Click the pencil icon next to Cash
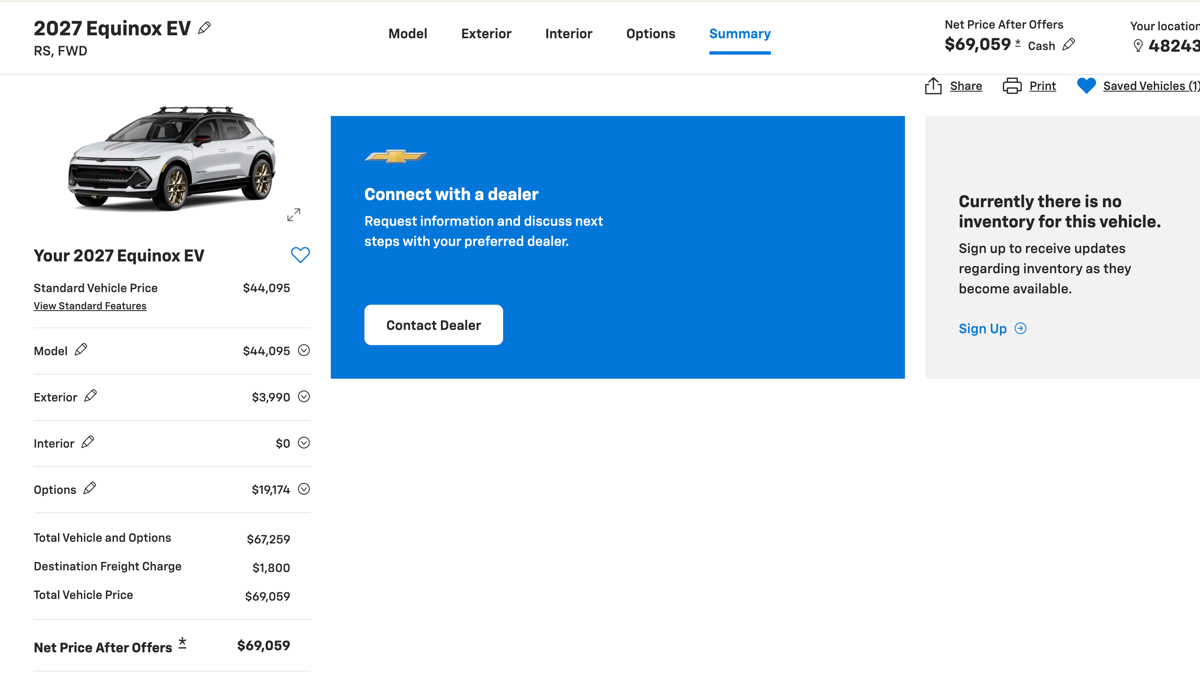The image size is (1200, 675). (x=1069, y=44)
